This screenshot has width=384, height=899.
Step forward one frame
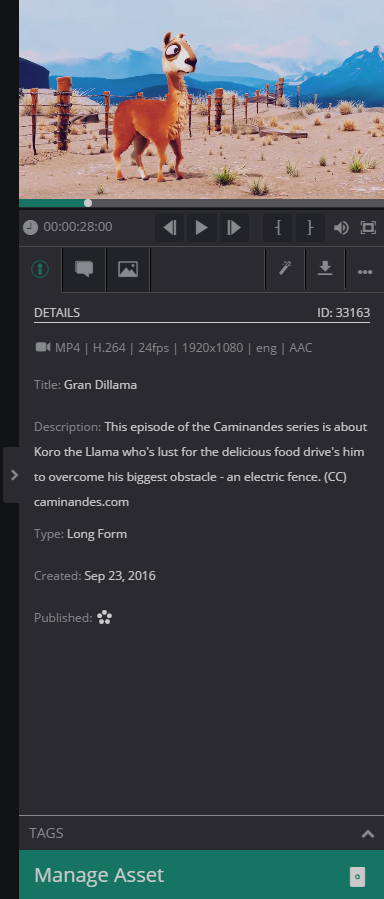[x=234, y=228]
